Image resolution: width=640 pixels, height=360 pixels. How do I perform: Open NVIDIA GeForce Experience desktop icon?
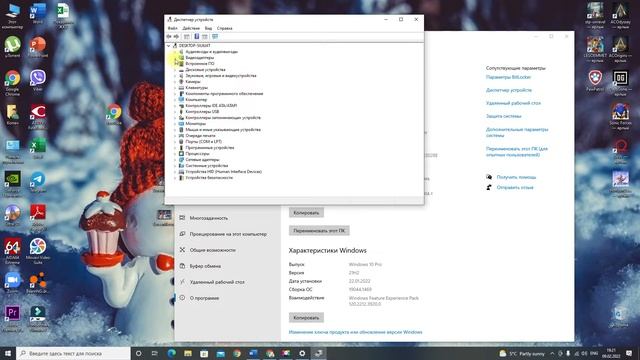[13, 184]
